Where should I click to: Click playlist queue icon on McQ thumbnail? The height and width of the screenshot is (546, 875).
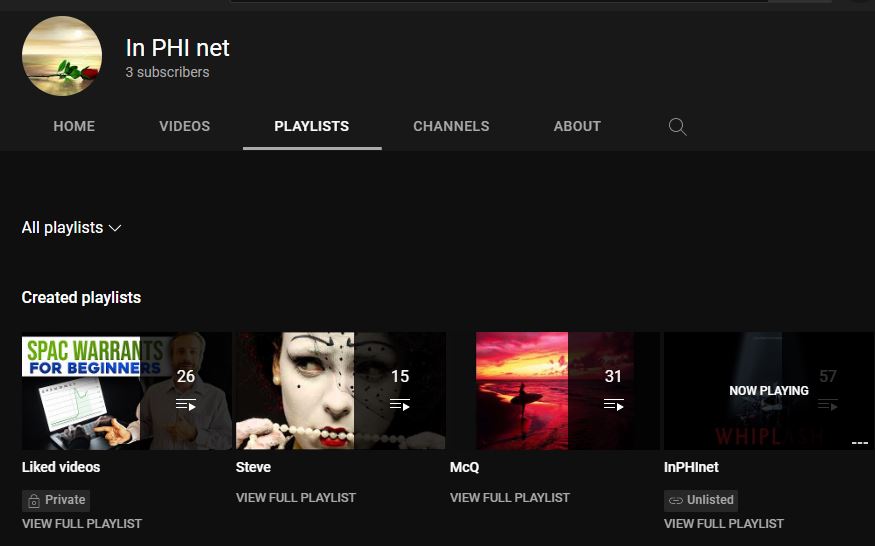pyautogui.click(x=614, y=405)
